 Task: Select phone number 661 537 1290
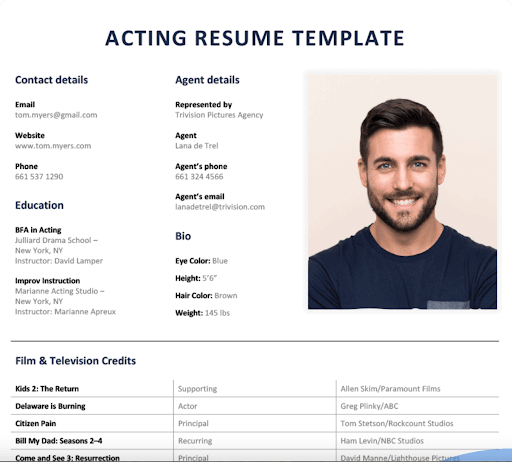(x=39, y=176)
